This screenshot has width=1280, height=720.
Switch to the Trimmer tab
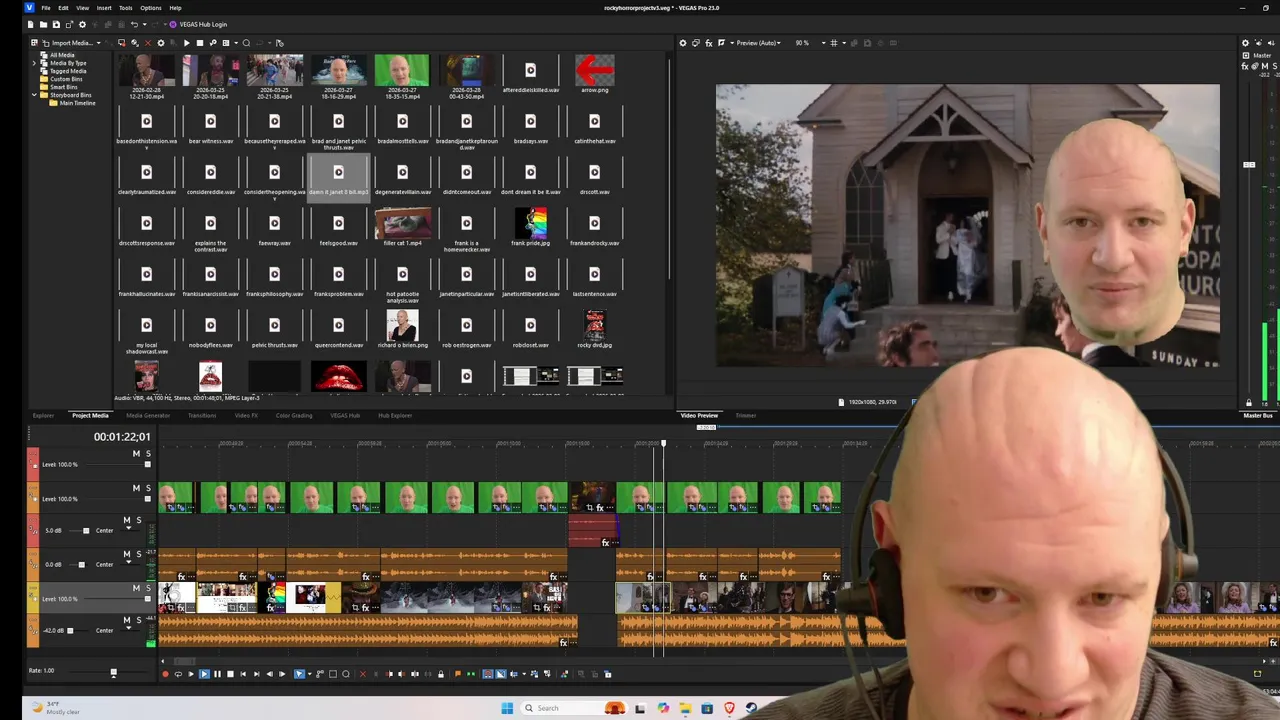tap(746, 415)
